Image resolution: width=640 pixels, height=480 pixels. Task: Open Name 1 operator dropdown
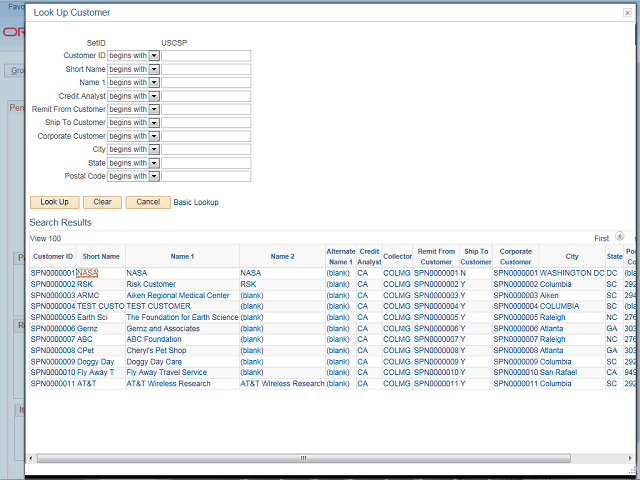pos(154,82)
